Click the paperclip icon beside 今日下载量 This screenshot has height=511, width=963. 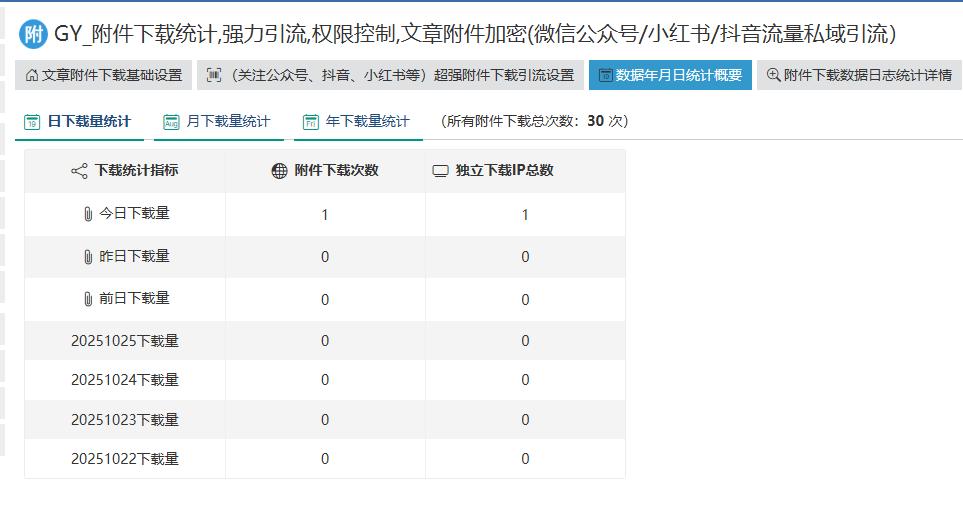click(x=87, y=213)
